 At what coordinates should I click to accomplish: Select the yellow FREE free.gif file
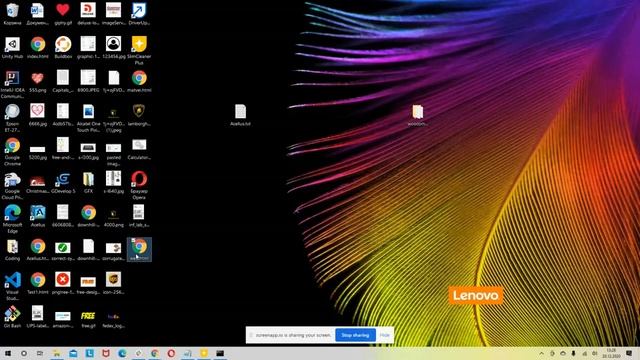click(88, 317)
